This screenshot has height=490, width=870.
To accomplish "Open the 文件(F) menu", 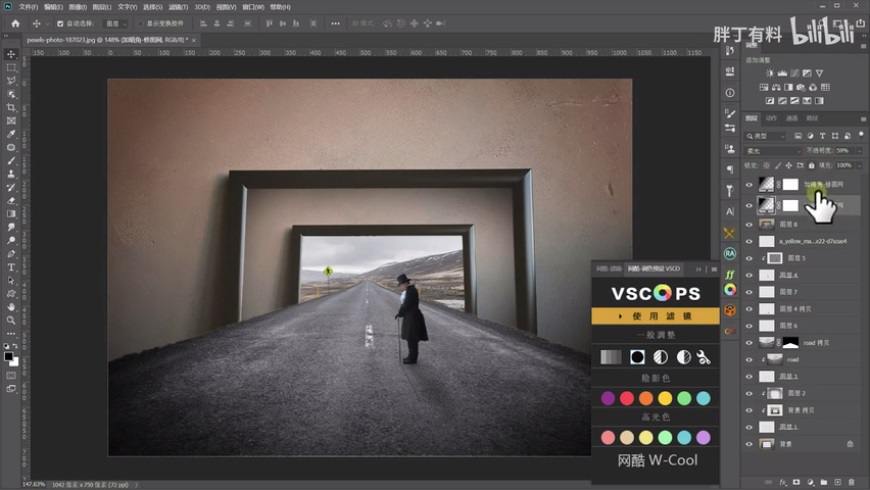I will tap(27, 6).
